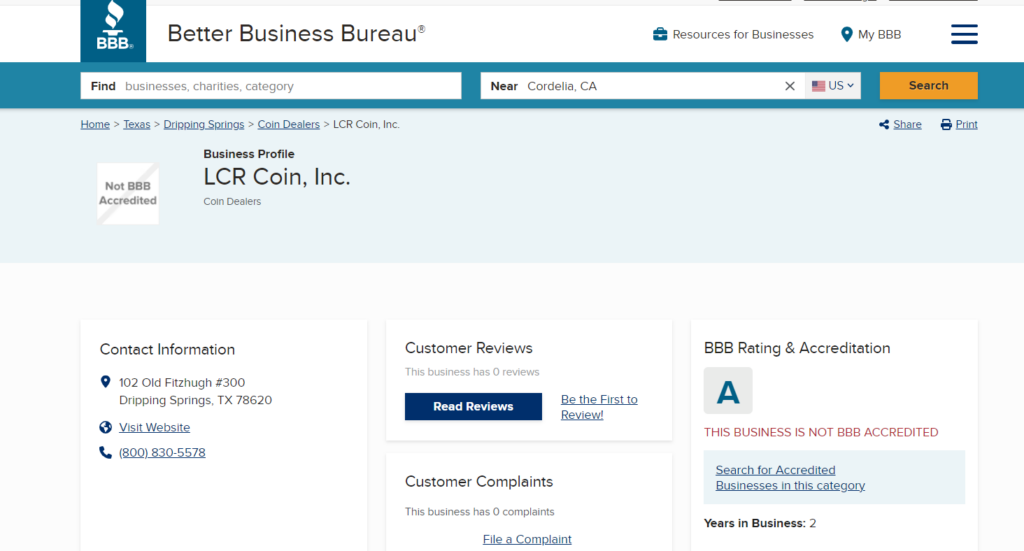Click the phone handset icon
The width and height of the screenshot is (1024, 551).
tap(105, 452)
